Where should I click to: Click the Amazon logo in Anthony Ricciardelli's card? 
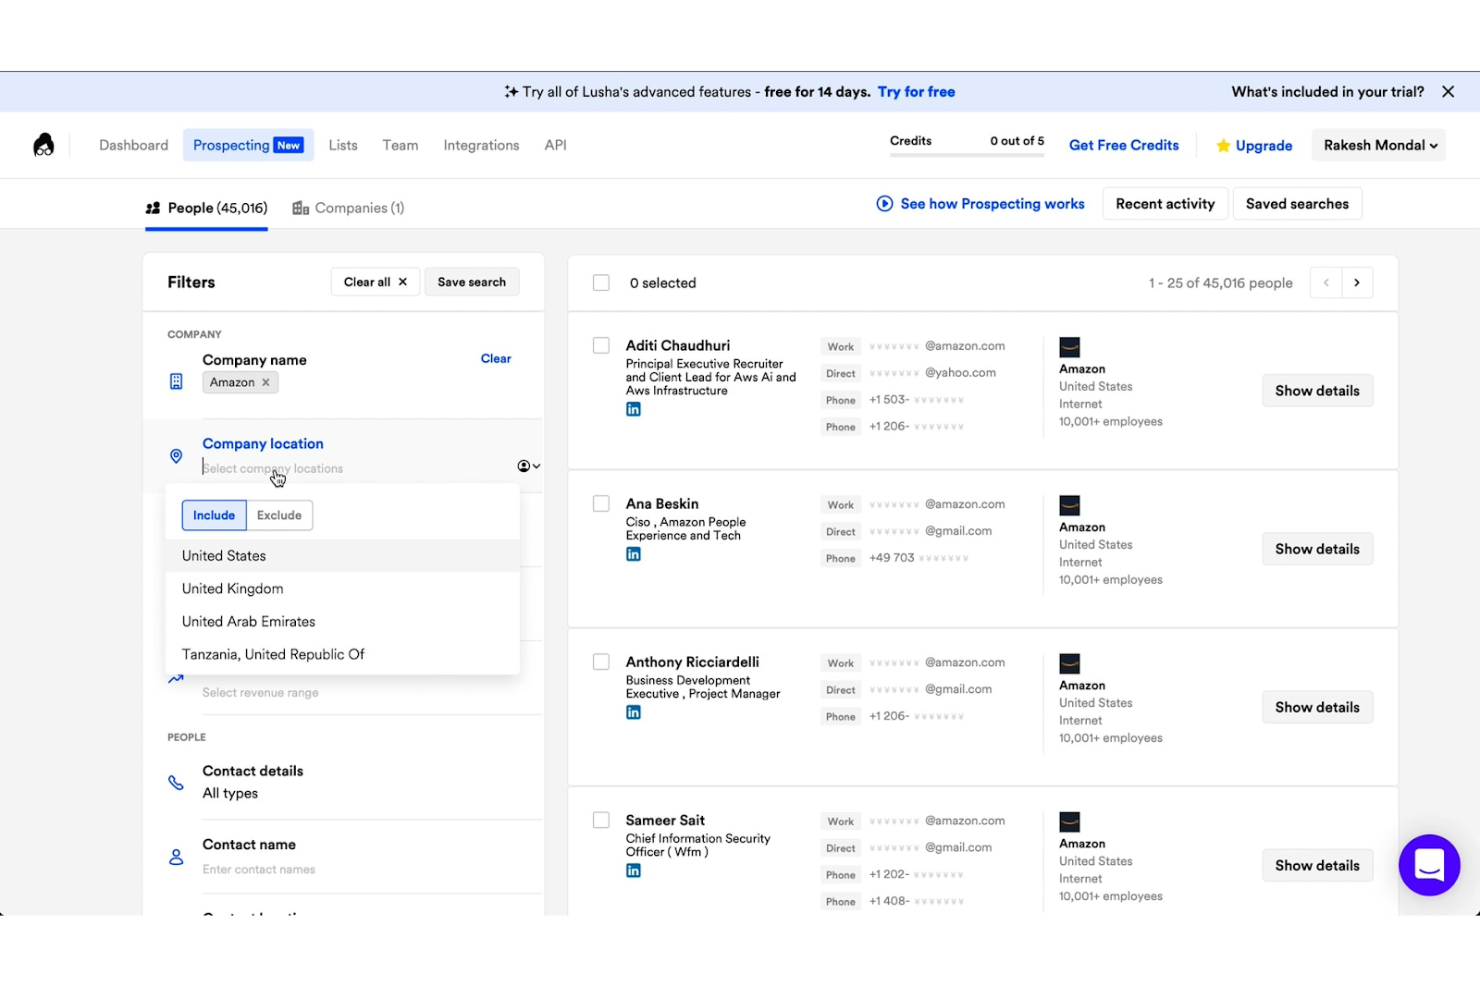coord(1070,664)
